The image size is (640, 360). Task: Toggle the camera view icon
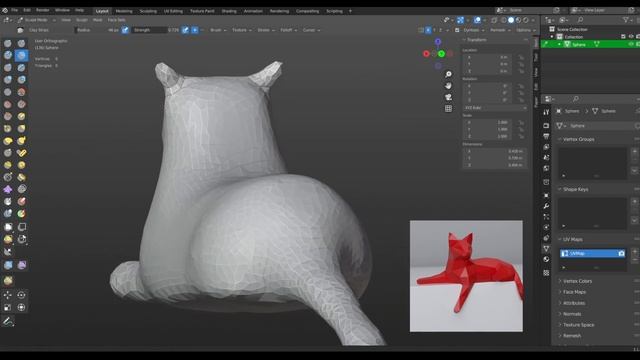[x=448, y=97]
